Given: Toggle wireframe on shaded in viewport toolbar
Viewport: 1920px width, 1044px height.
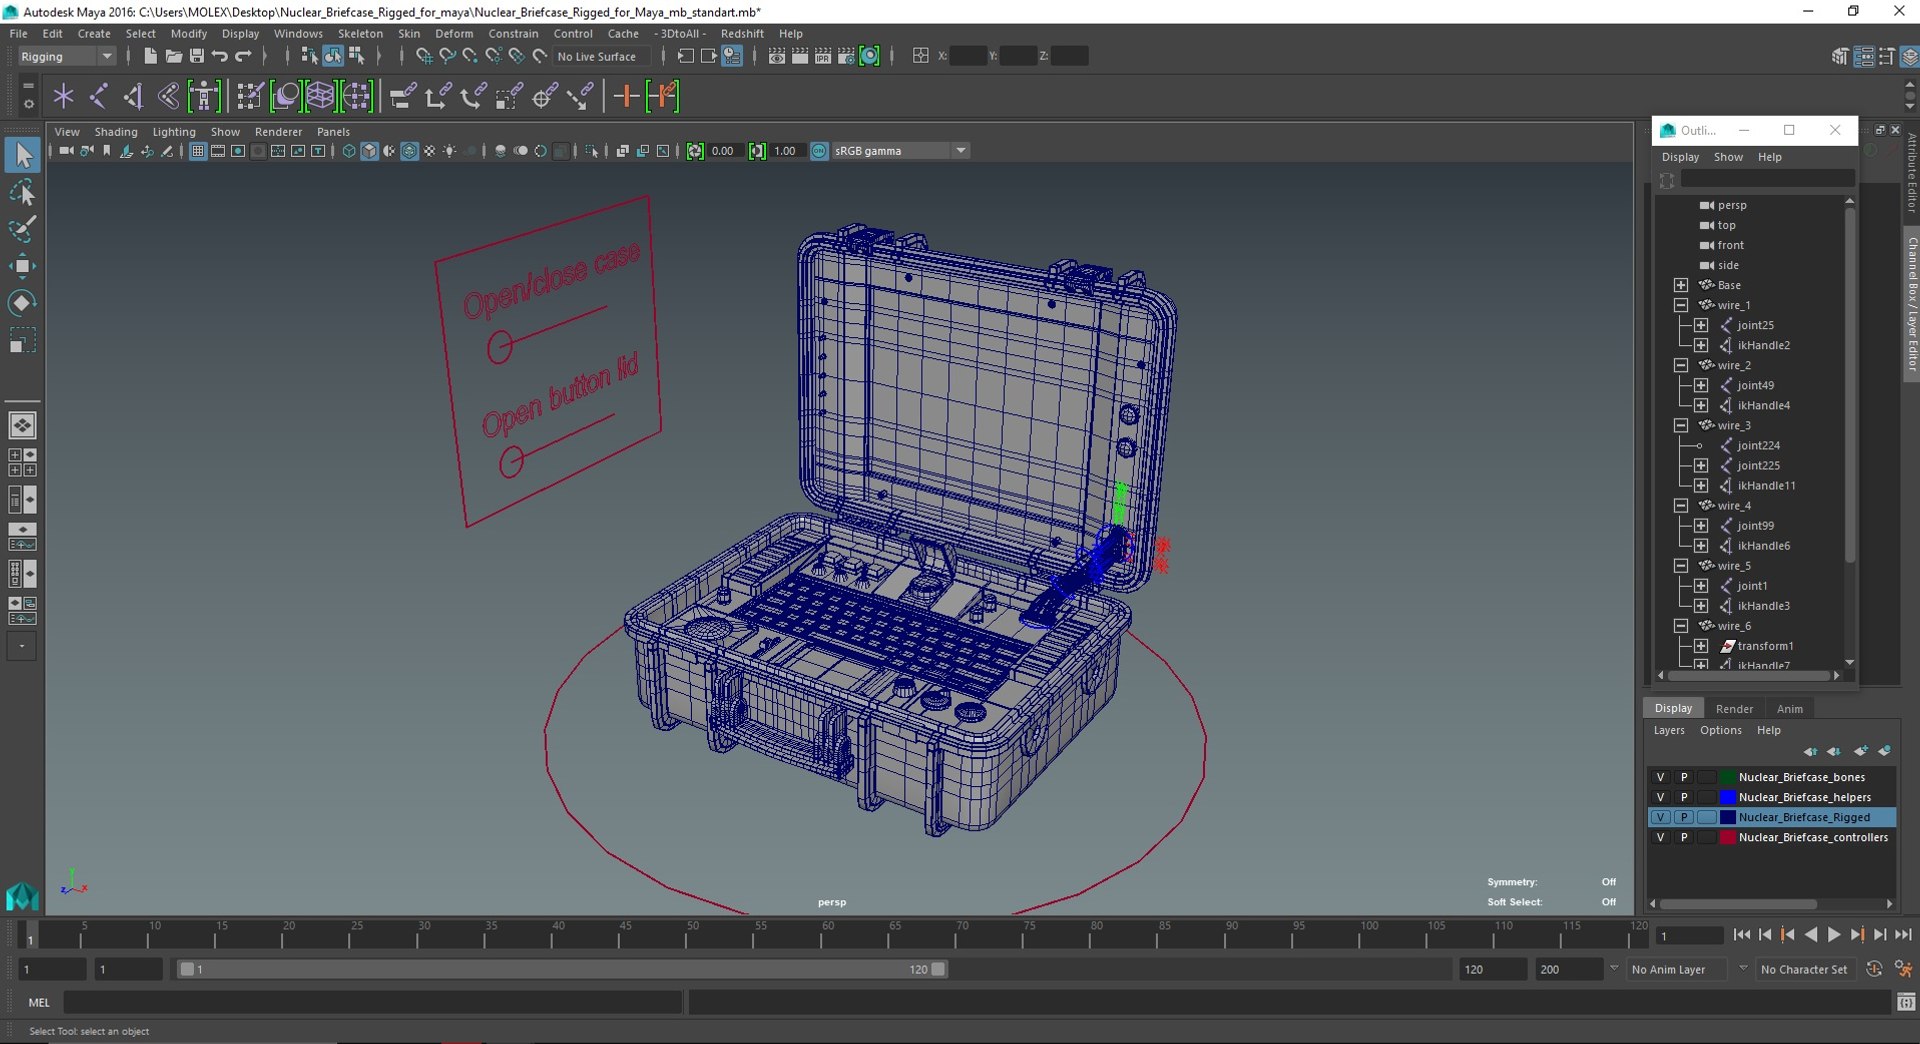Looking at the screenshot, I should tap(410, 151).
